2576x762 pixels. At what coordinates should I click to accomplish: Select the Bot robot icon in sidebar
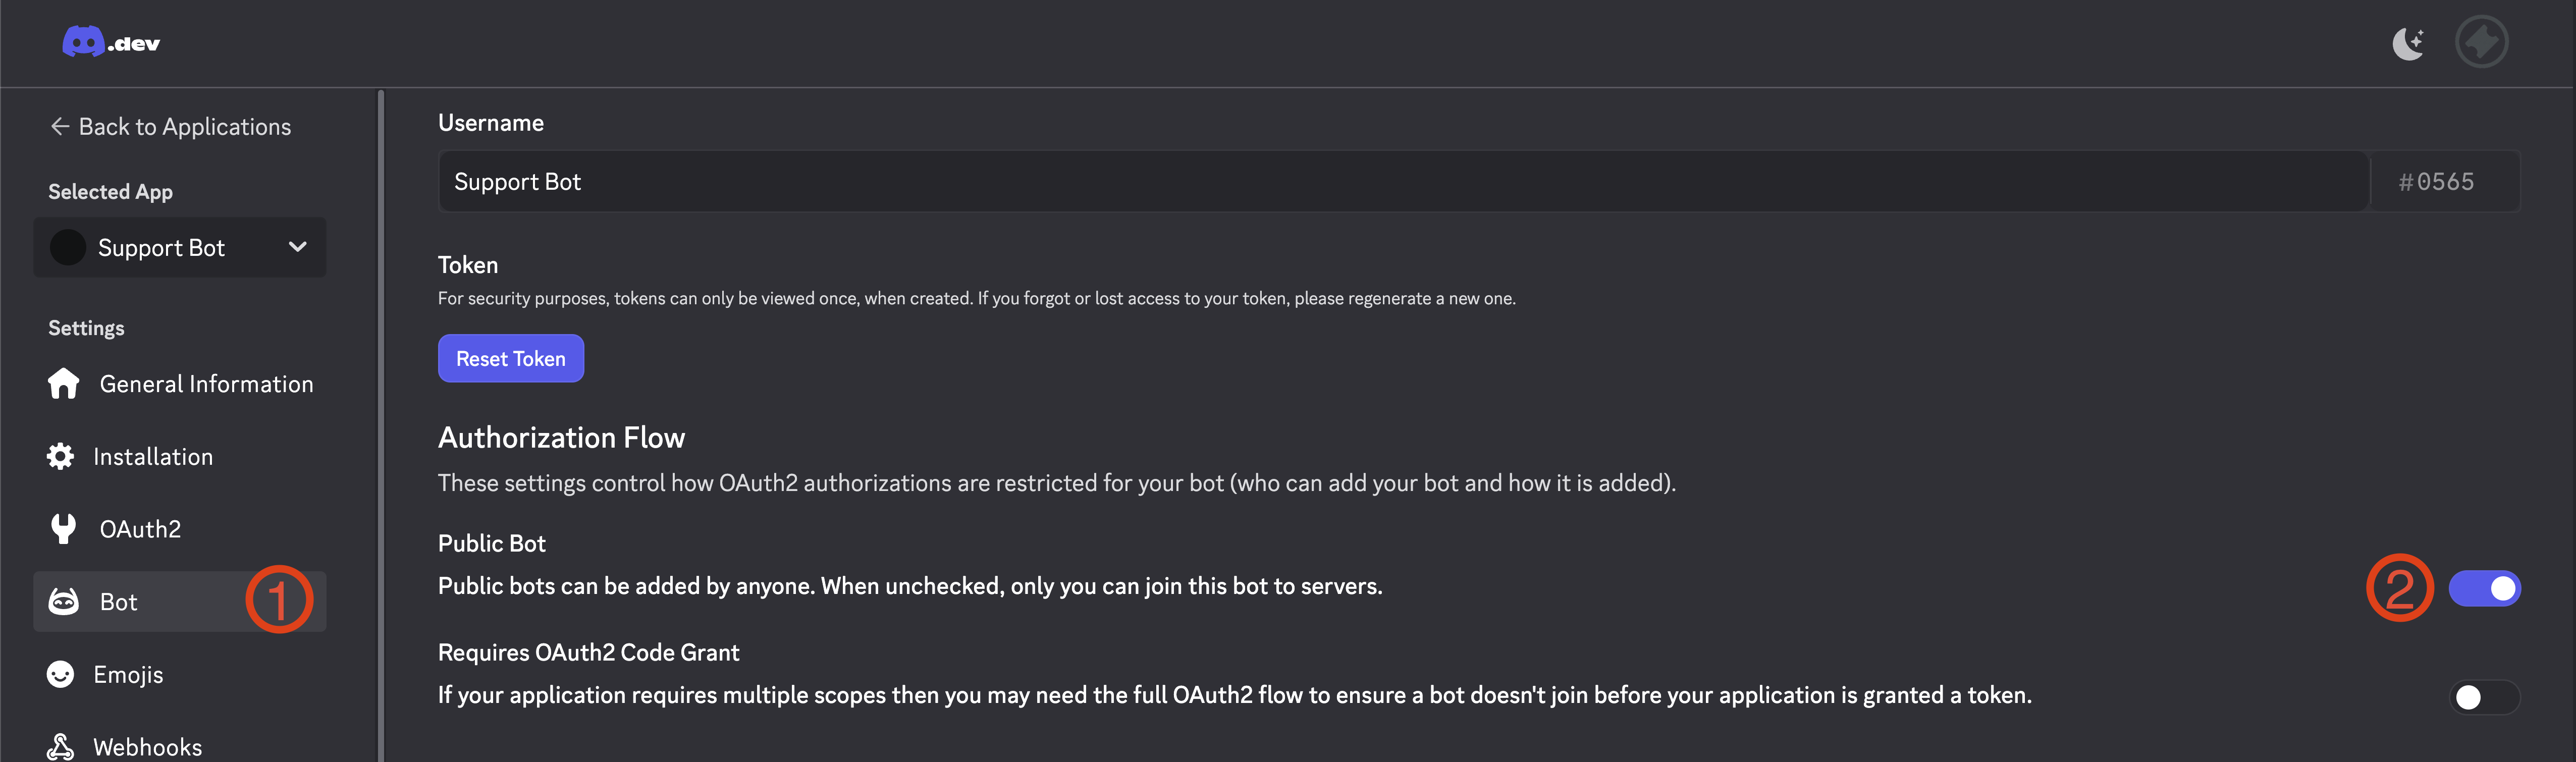pyautogui.click(x=63, y=601)
